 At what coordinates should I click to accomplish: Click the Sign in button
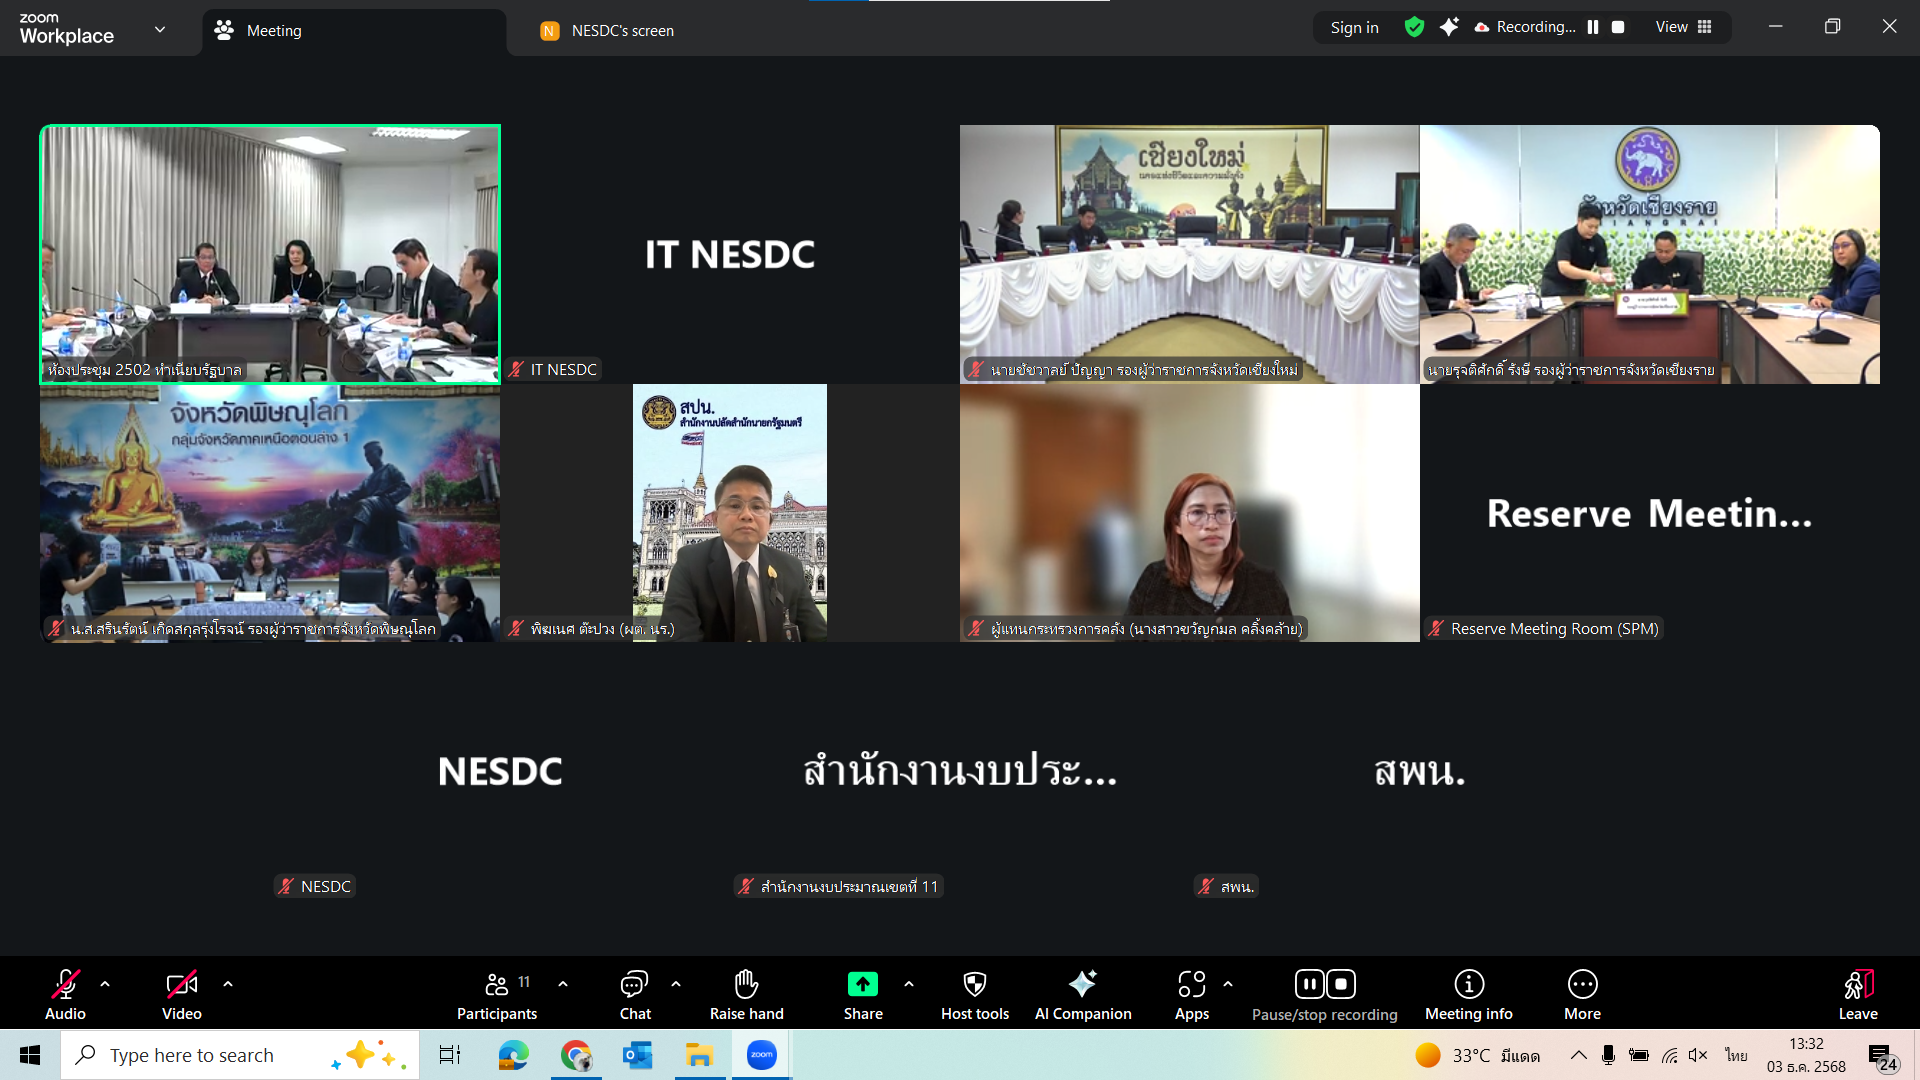pos(1354,27)
